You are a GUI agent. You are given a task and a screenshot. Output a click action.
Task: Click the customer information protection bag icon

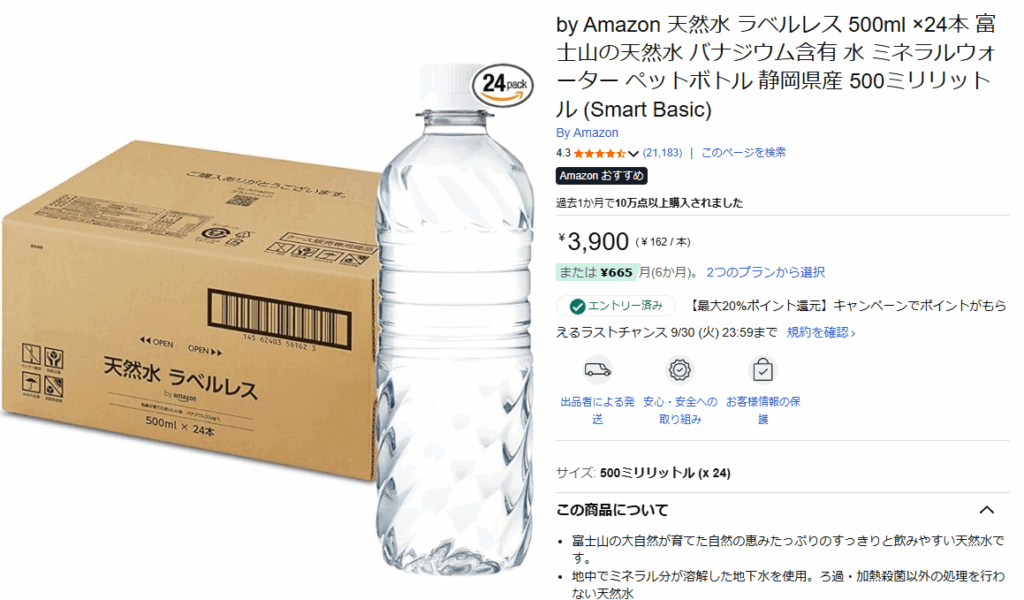click(763, 370)
